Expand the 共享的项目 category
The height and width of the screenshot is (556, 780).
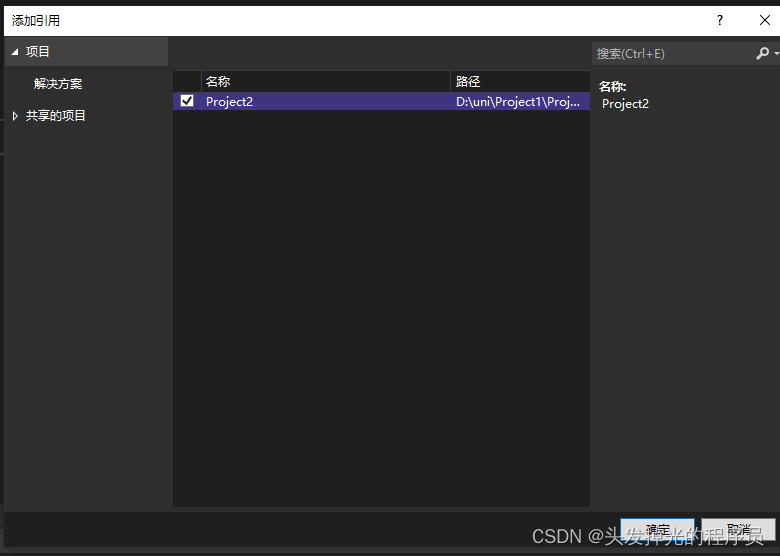[15, 116]
